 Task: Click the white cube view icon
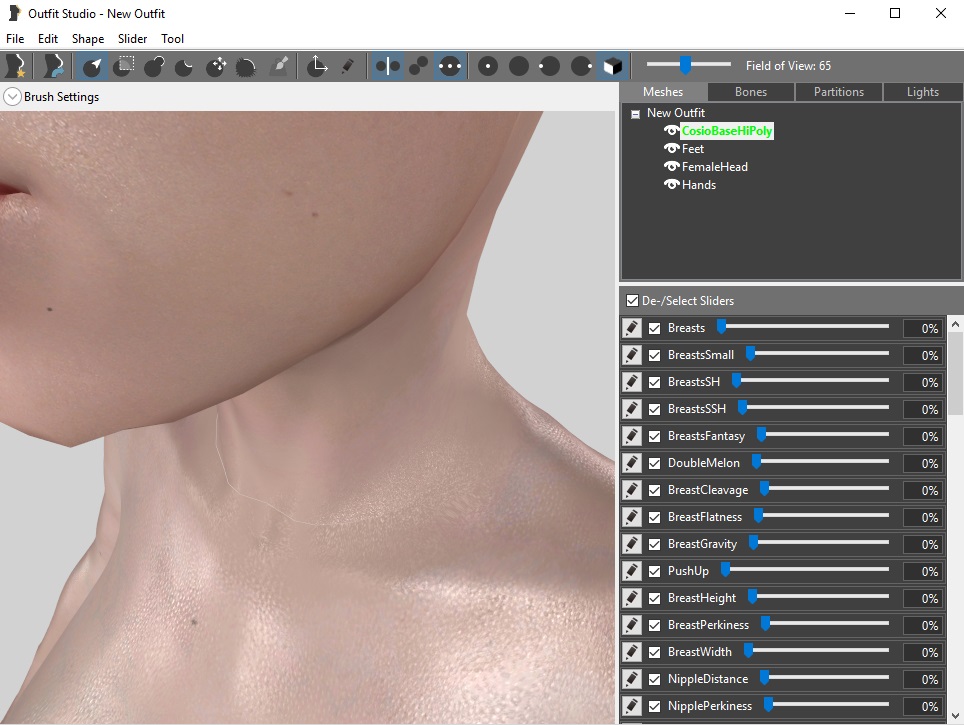612,66
